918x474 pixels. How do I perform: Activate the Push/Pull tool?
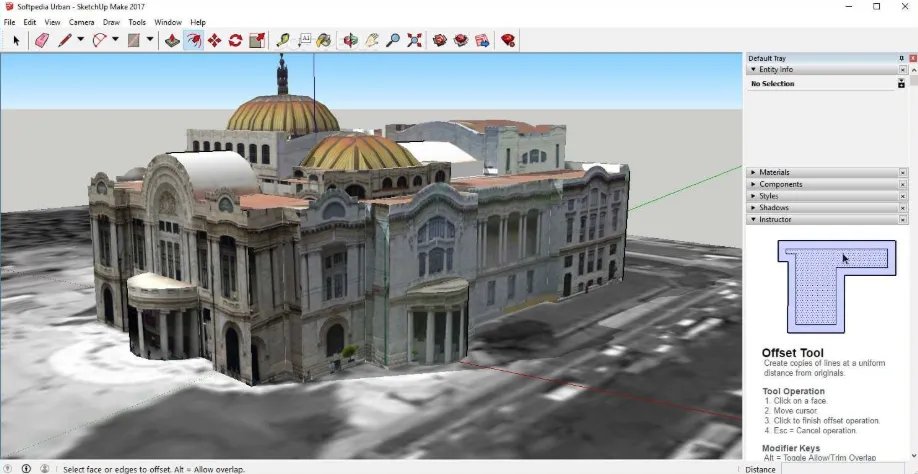point(172,40)
